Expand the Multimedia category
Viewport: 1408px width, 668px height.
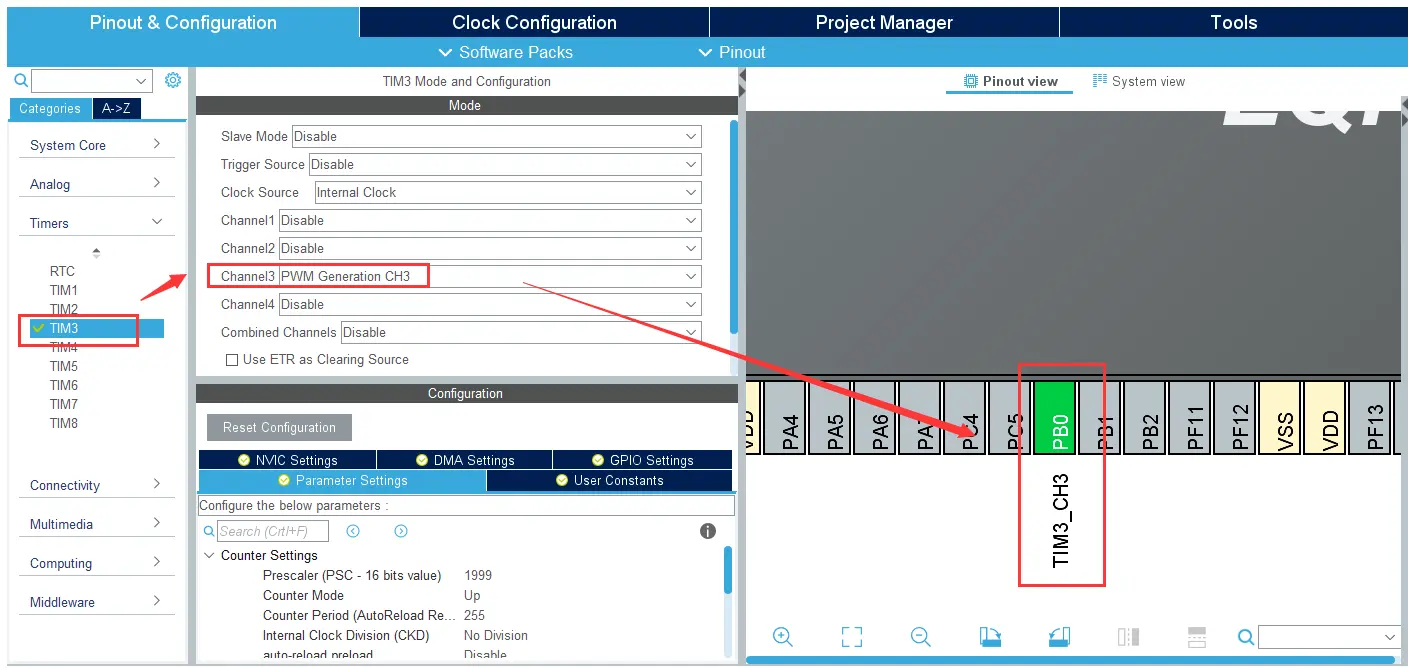click(x=96, y=524)
